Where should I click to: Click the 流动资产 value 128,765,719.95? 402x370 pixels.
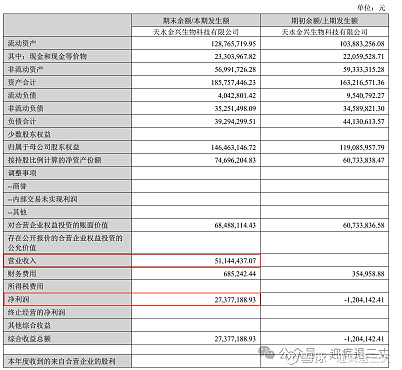[233, 44]
